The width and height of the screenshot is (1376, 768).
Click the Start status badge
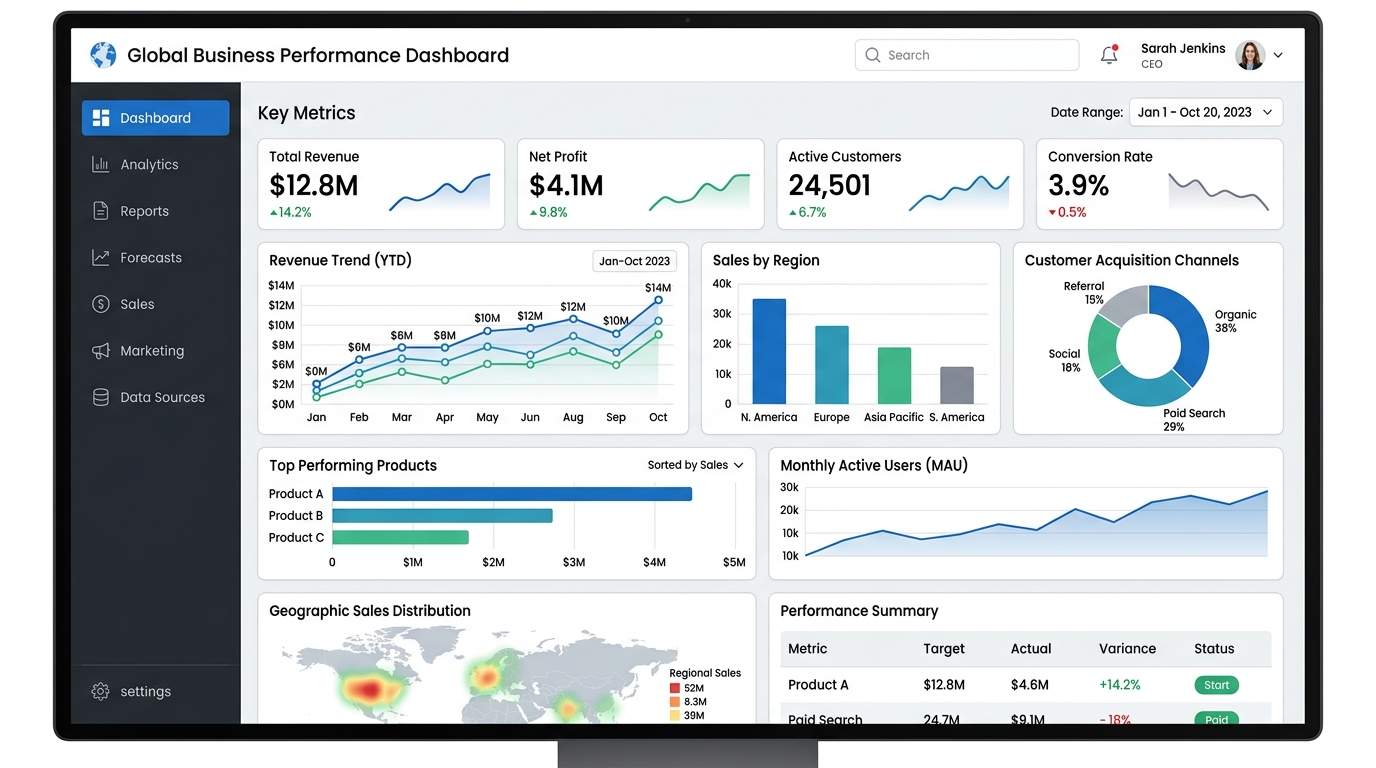[x=1216, y=685]
